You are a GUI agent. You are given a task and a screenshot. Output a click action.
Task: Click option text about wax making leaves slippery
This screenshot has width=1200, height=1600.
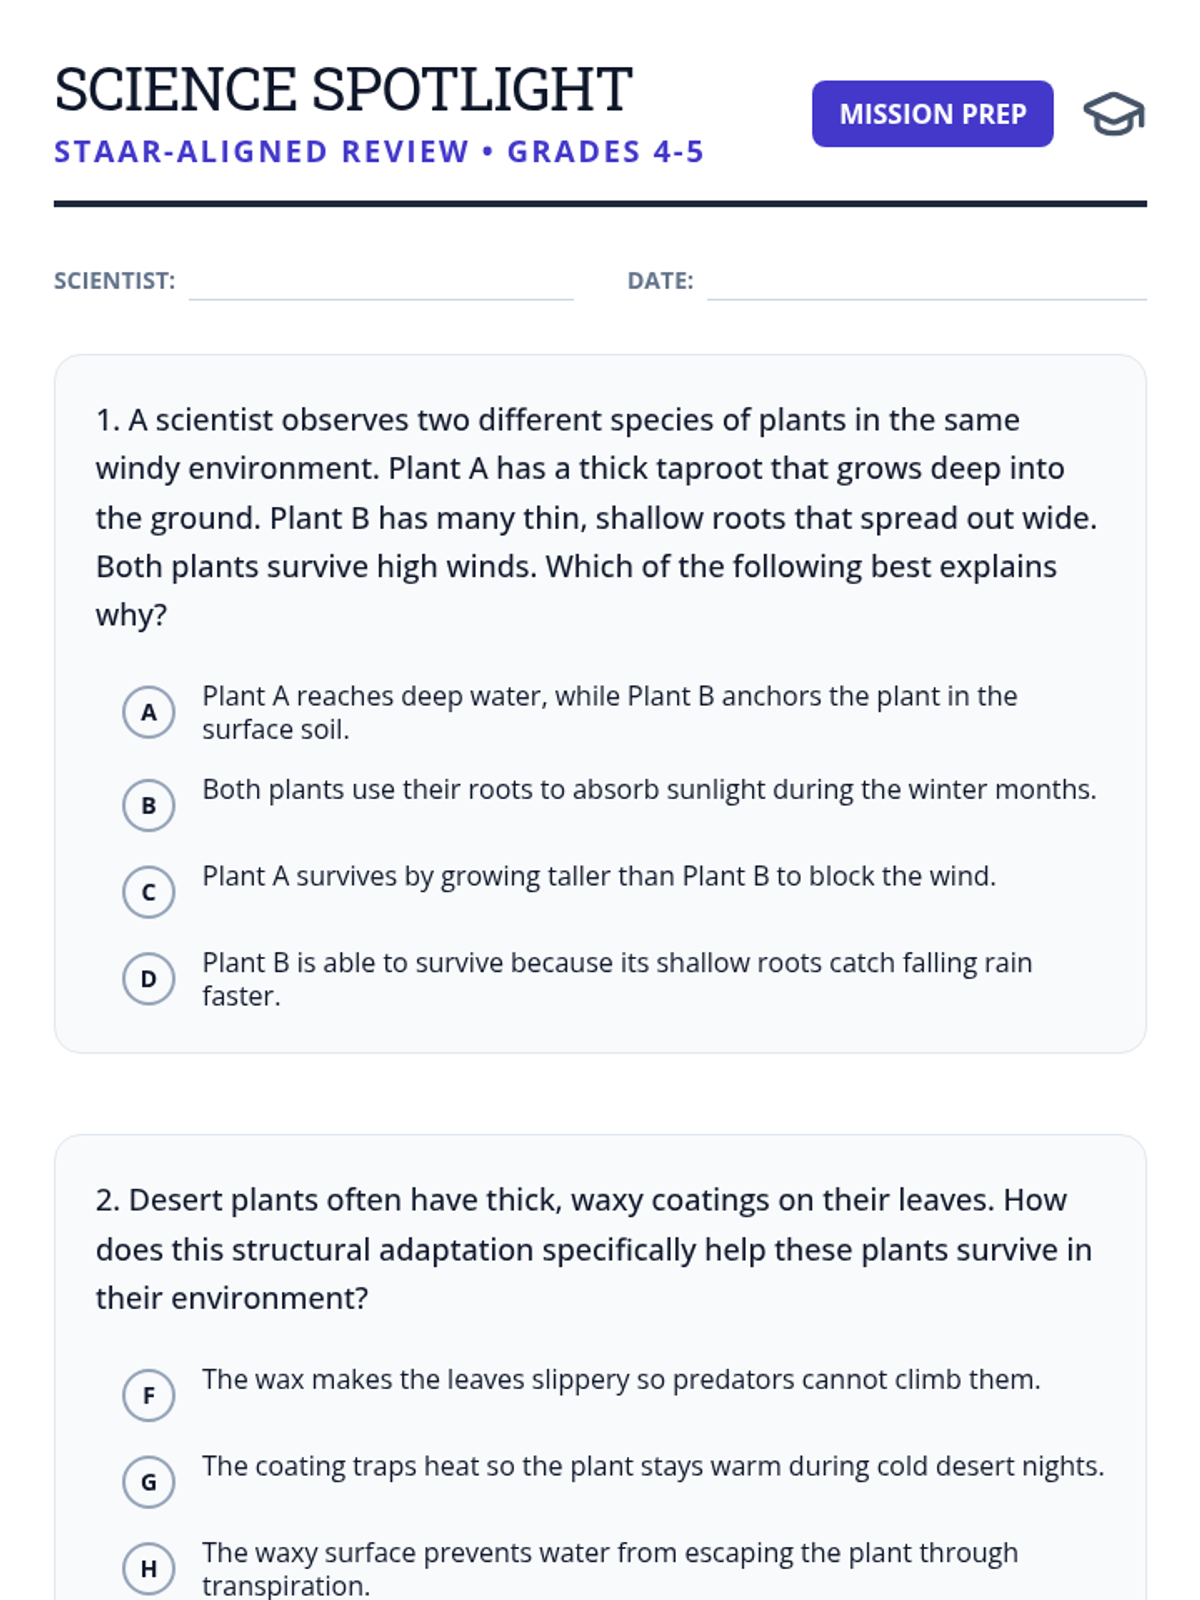pos(621,1380)
